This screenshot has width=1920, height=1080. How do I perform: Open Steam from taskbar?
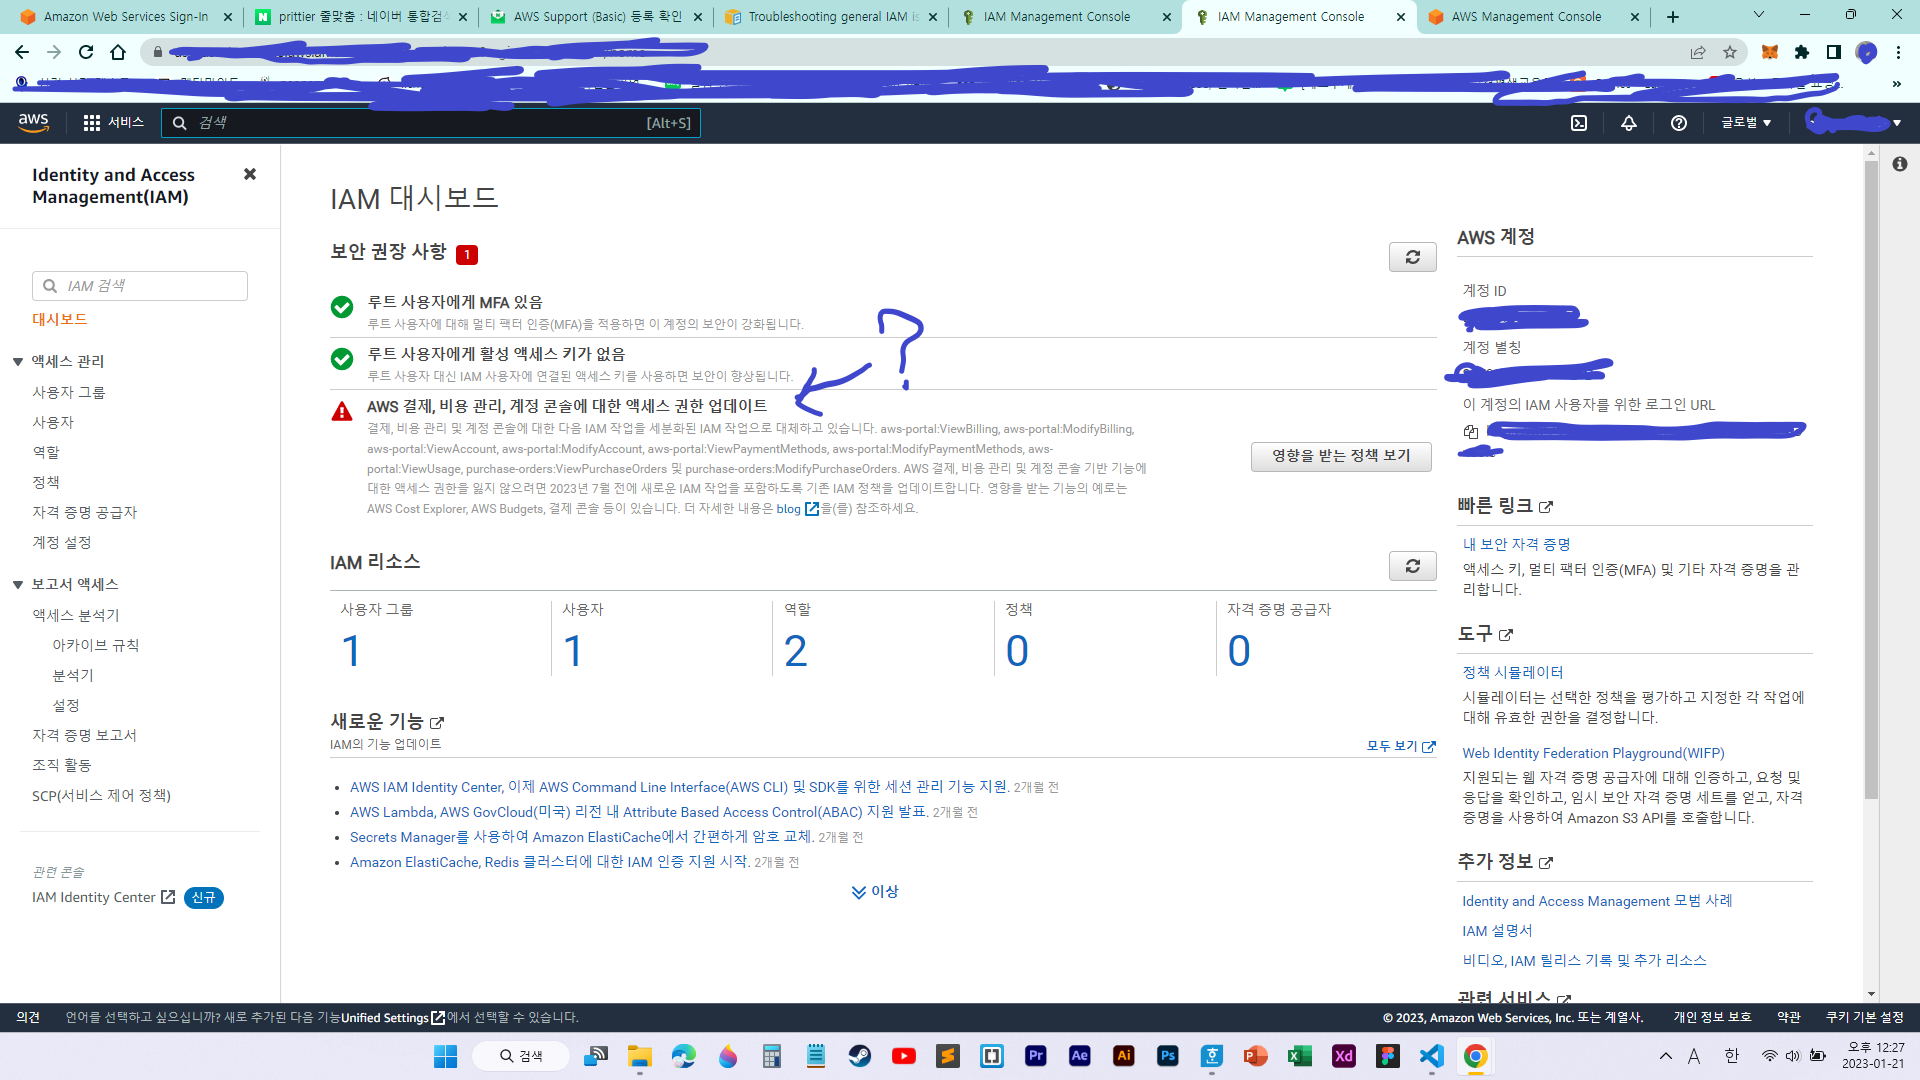(x=860, y=1056)
